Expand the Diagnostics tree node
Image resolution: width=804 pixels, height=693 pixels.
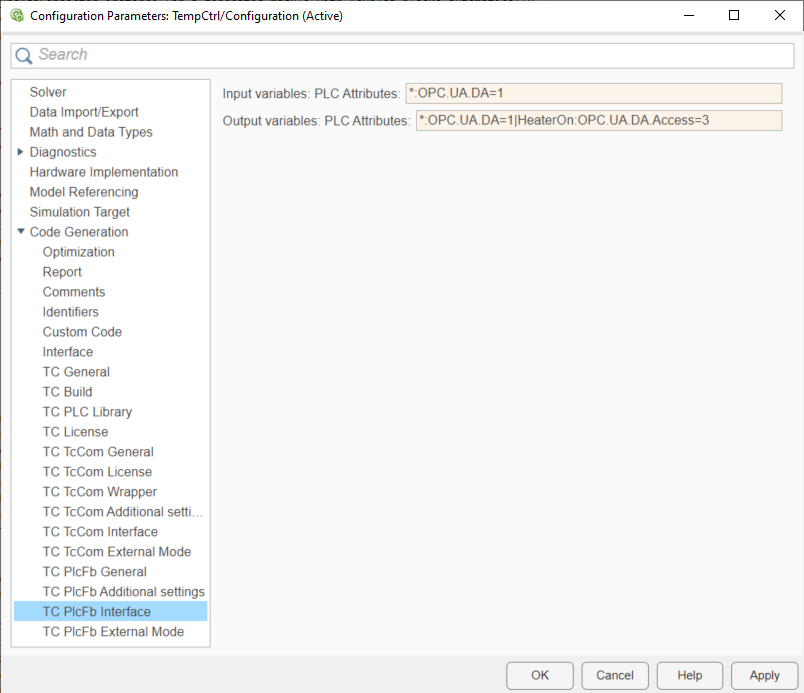click(21, 152)
